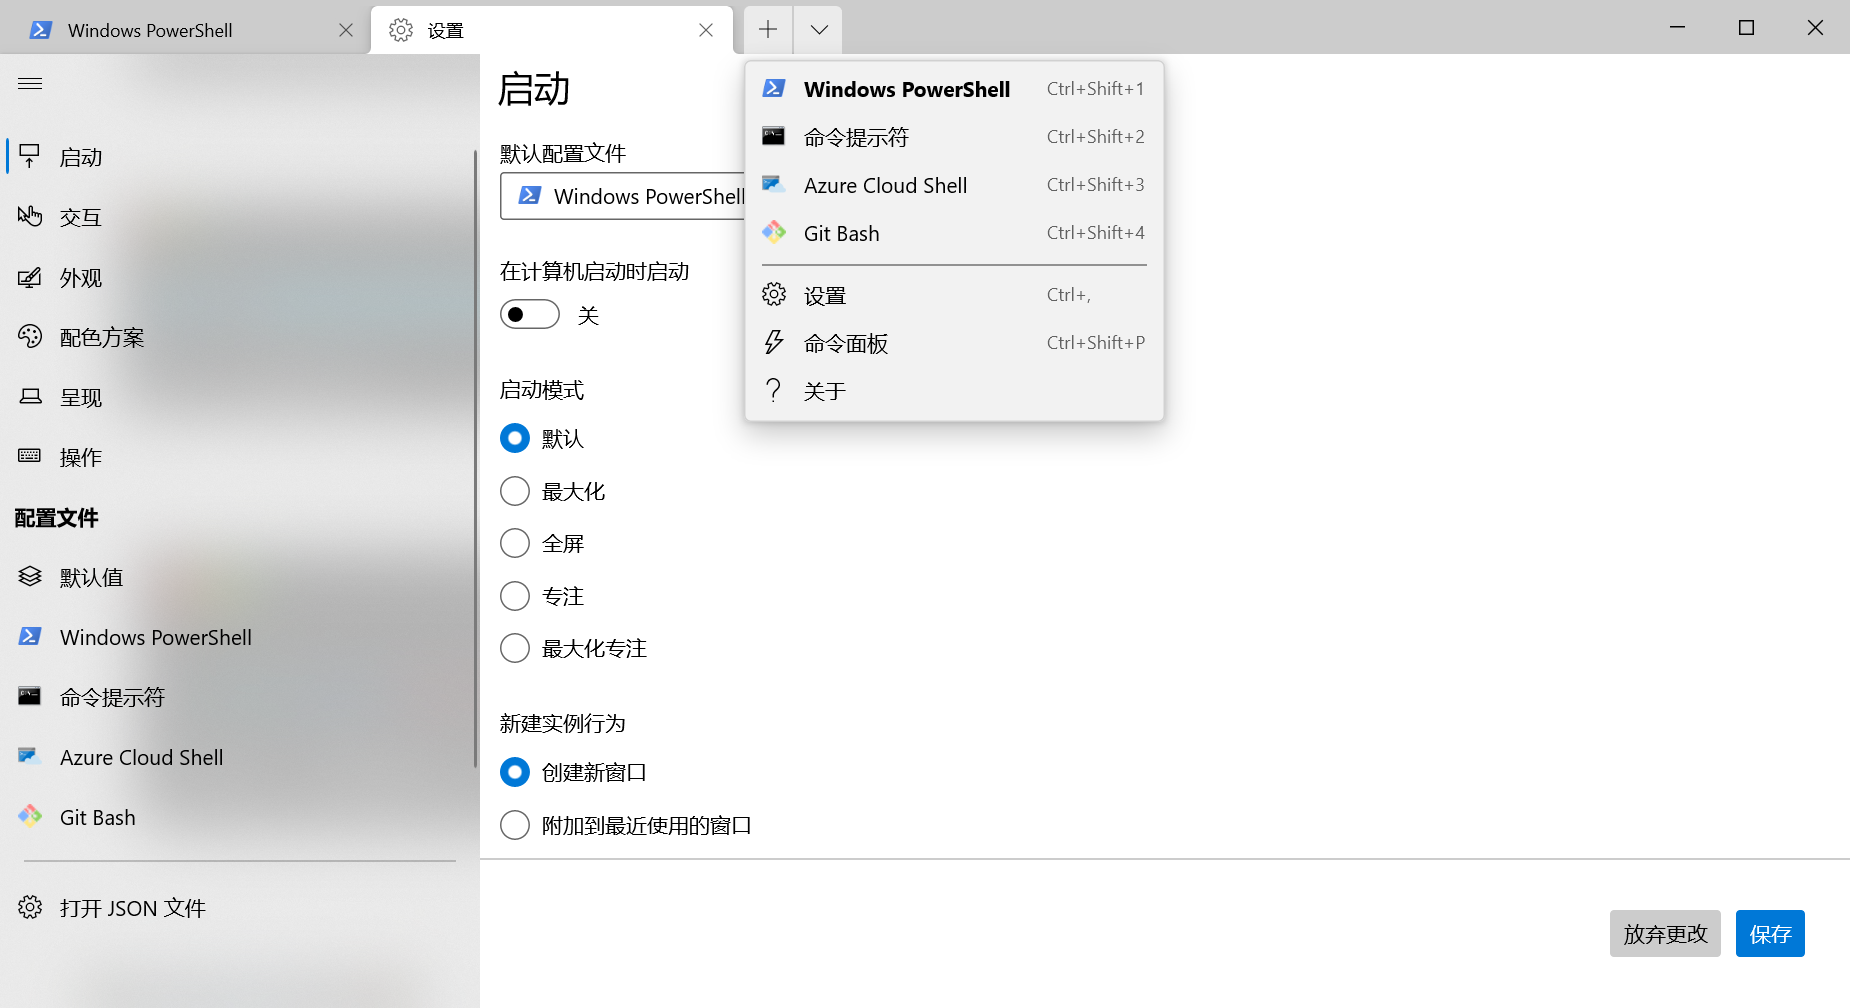Collapse the new tab dropdown chevron
Screen dimensions: 1850x1008
tap(819, 29)
